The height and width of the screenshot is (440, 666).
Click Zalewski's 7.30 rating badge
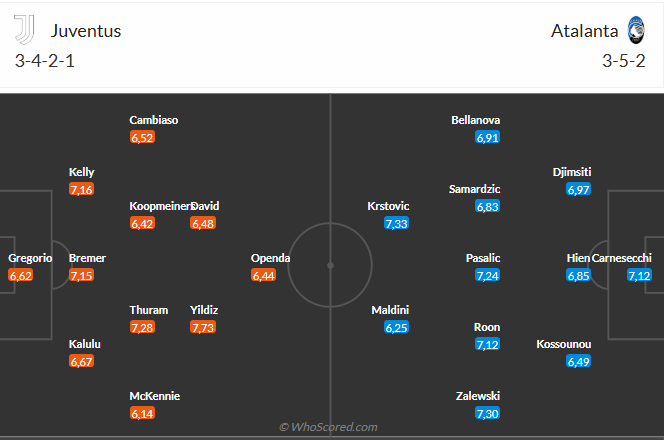[488, 413]
